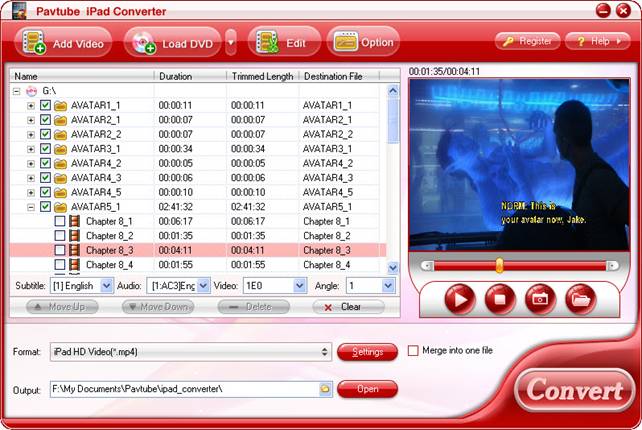Click the Duration column header
Screen dimensions: 642x430
click(x=190, y=76)
